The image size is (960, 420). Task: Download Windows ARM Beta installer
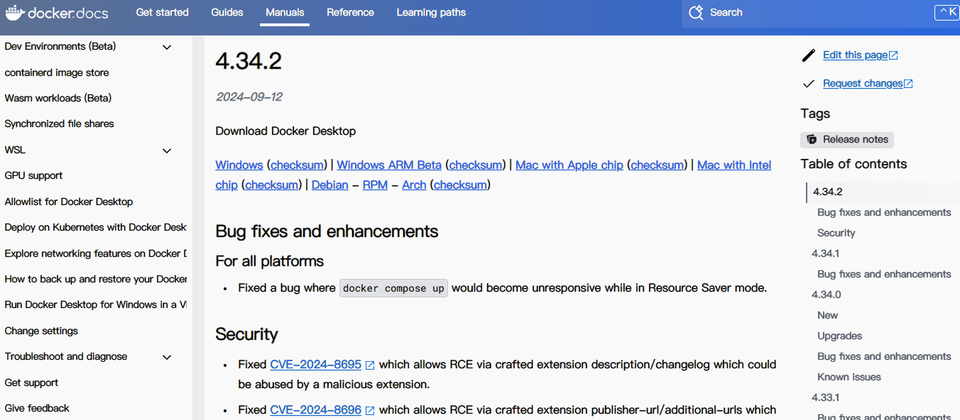click(x=389, y=165)
